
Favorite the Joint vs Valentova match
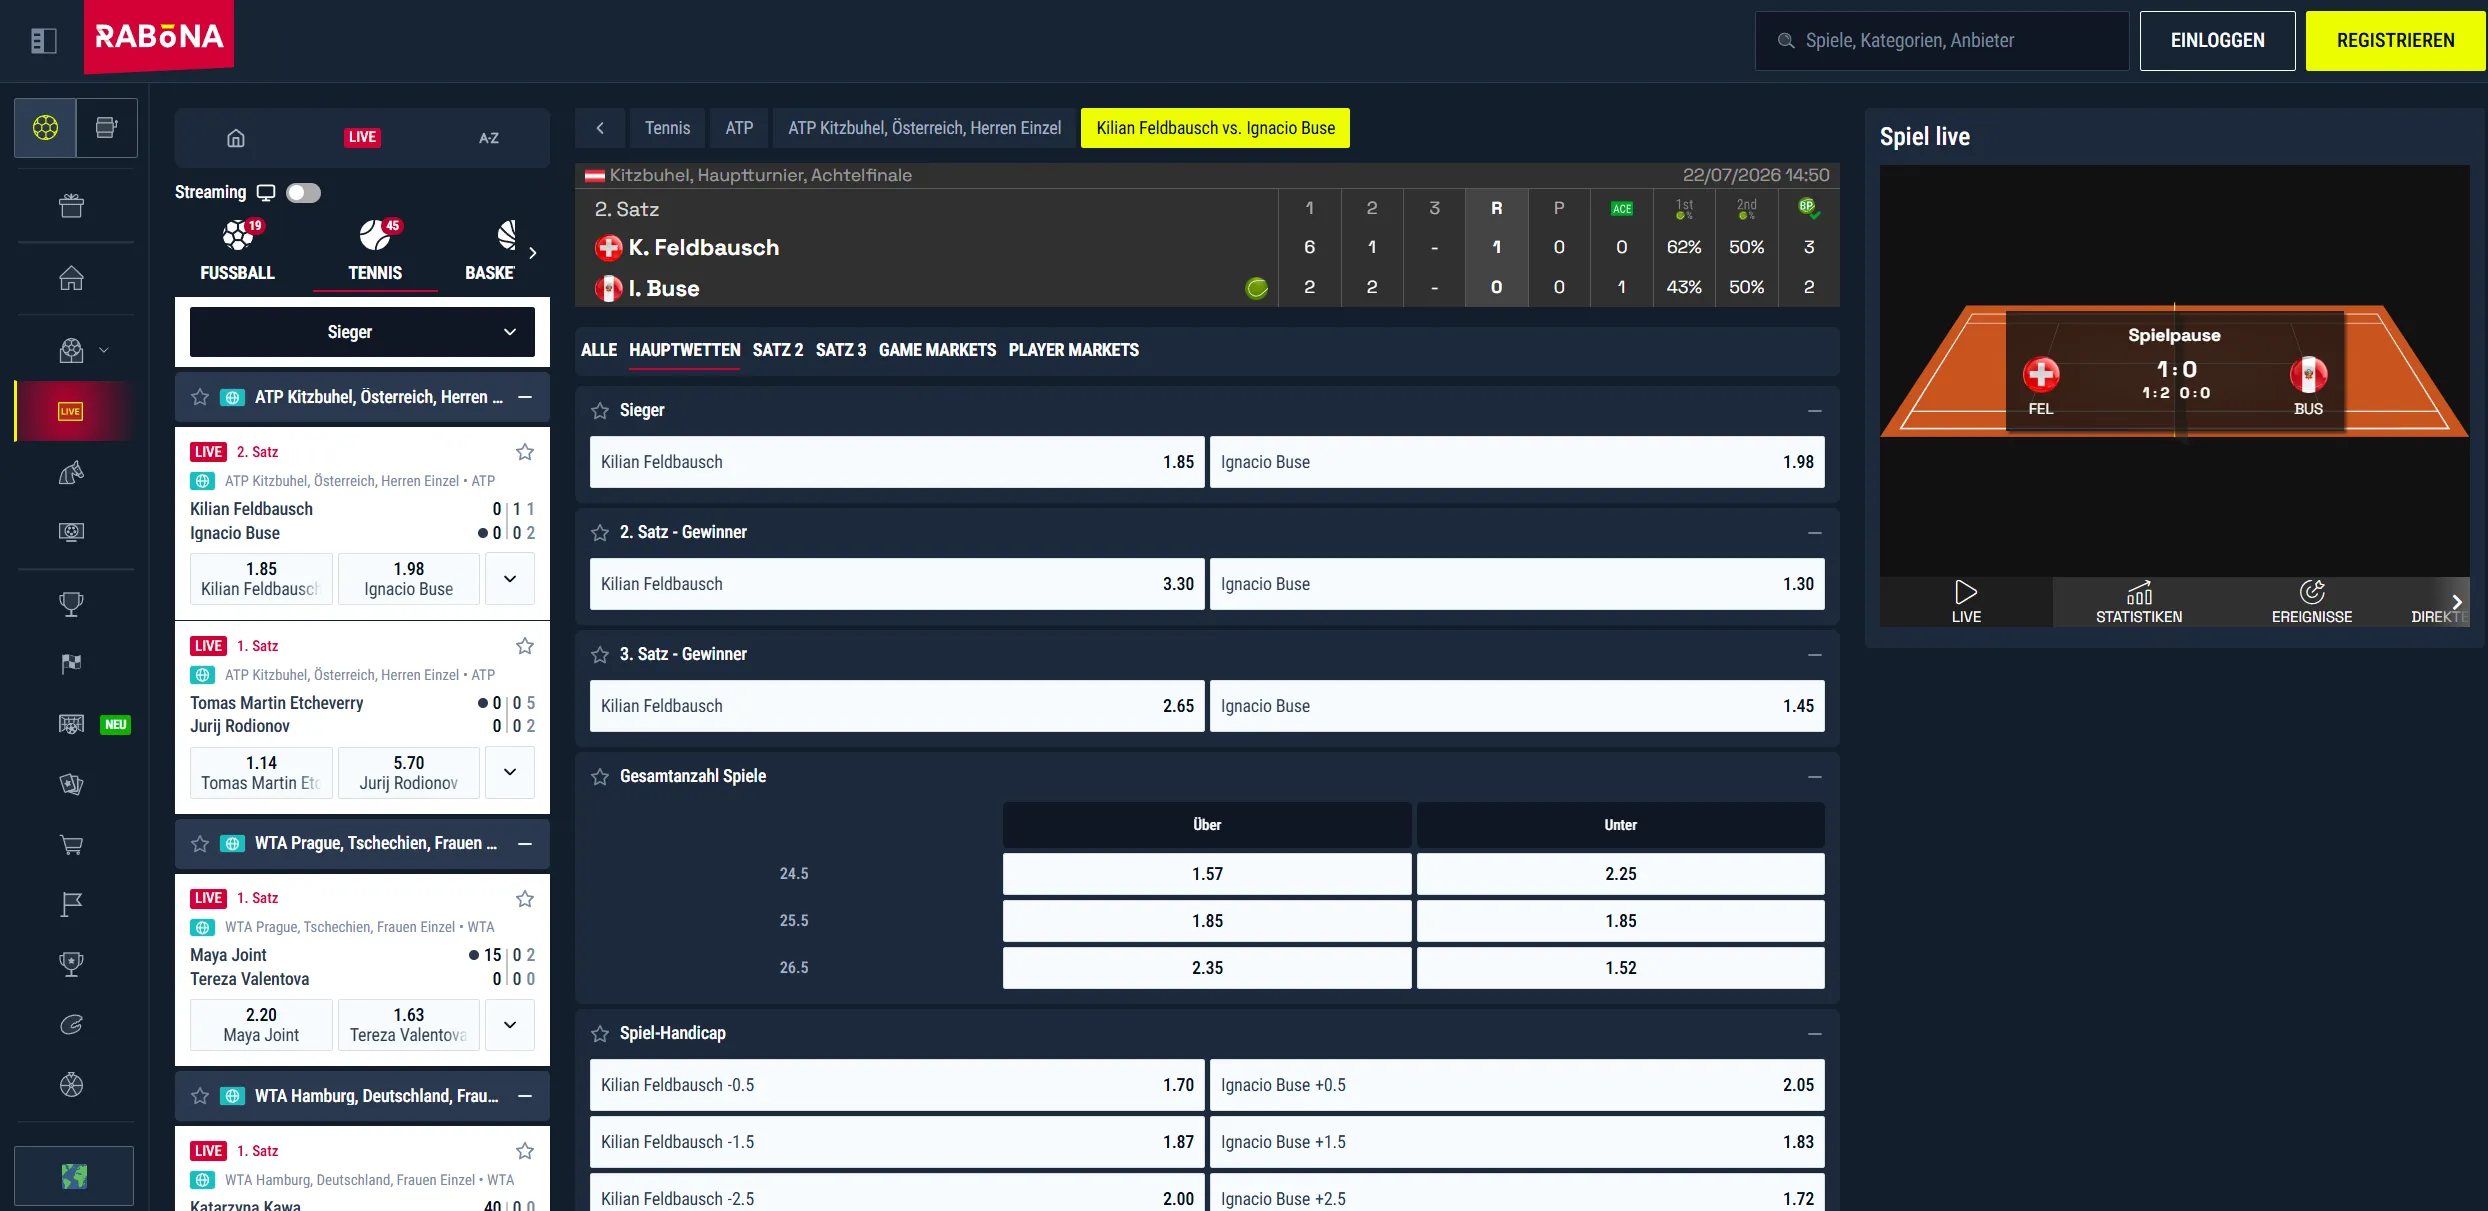click(525, 899)
